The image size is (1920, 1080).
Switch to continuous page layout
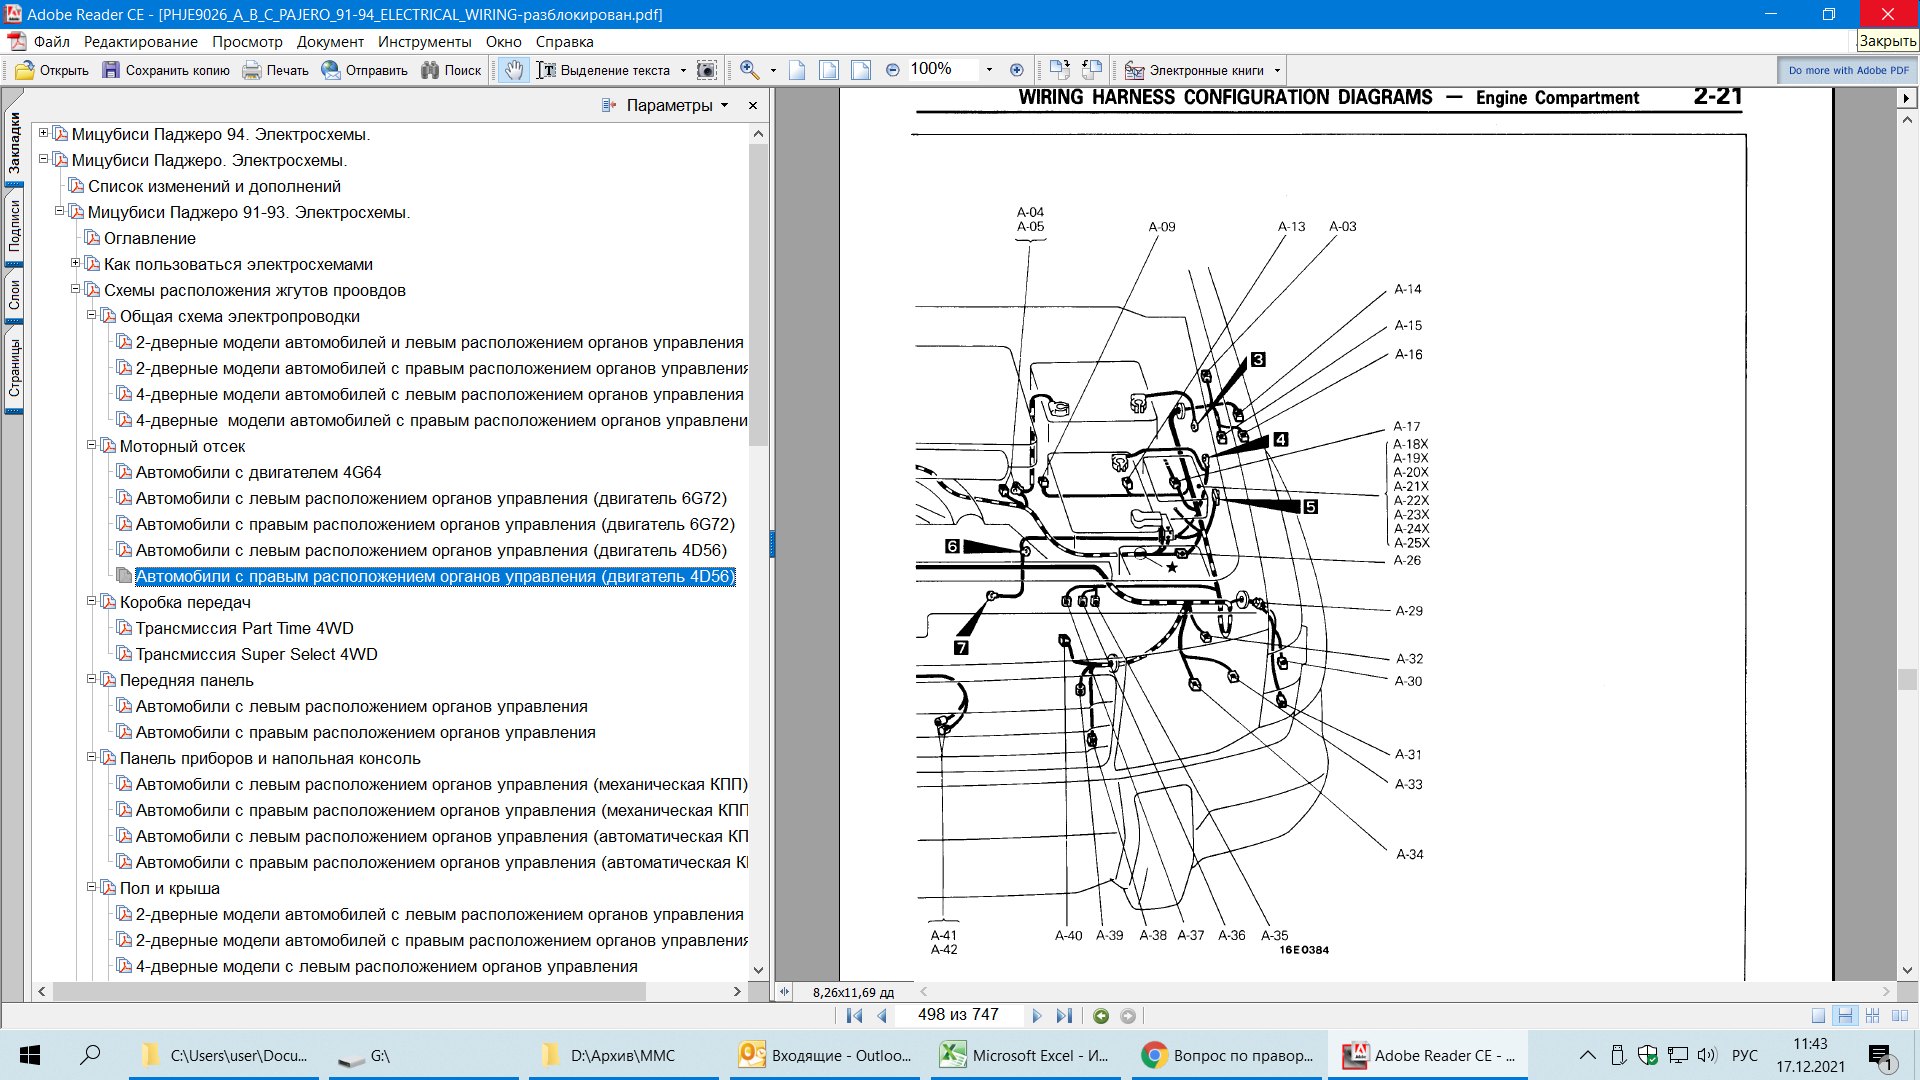click(1845, 1016)
